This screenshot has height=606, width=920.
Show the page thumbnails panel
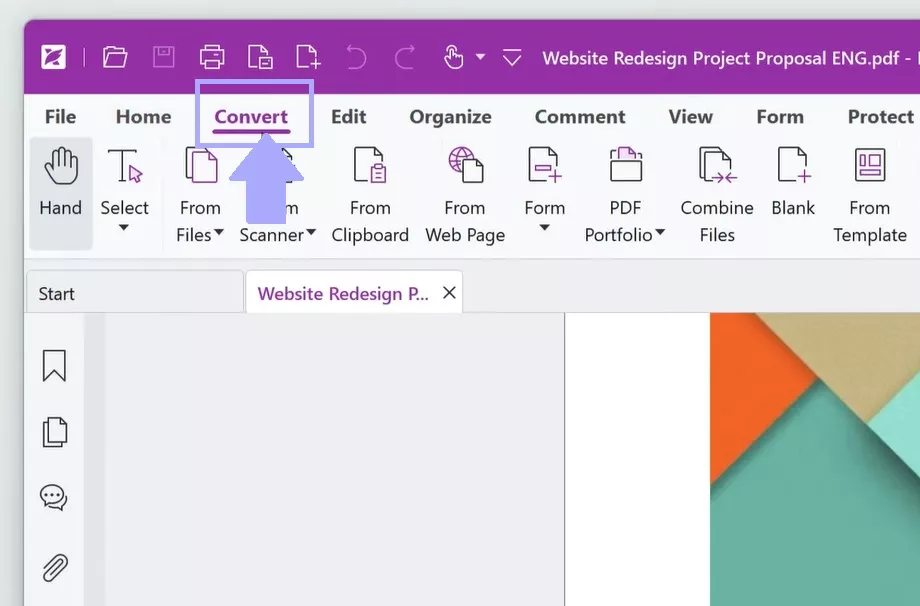52,432
